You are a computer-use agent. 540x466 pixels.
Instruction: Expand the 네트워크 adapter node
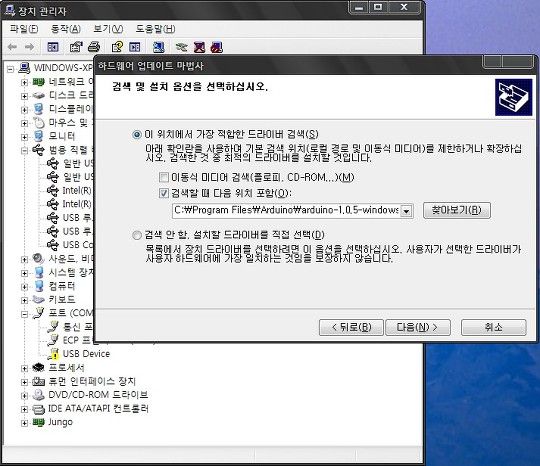point(24,83)
